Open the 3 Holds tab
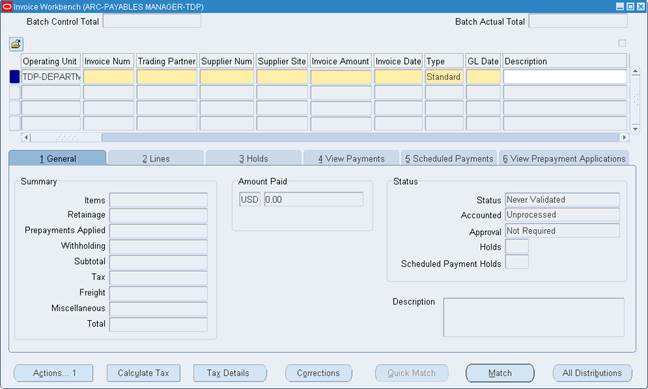 coord(253,159)
